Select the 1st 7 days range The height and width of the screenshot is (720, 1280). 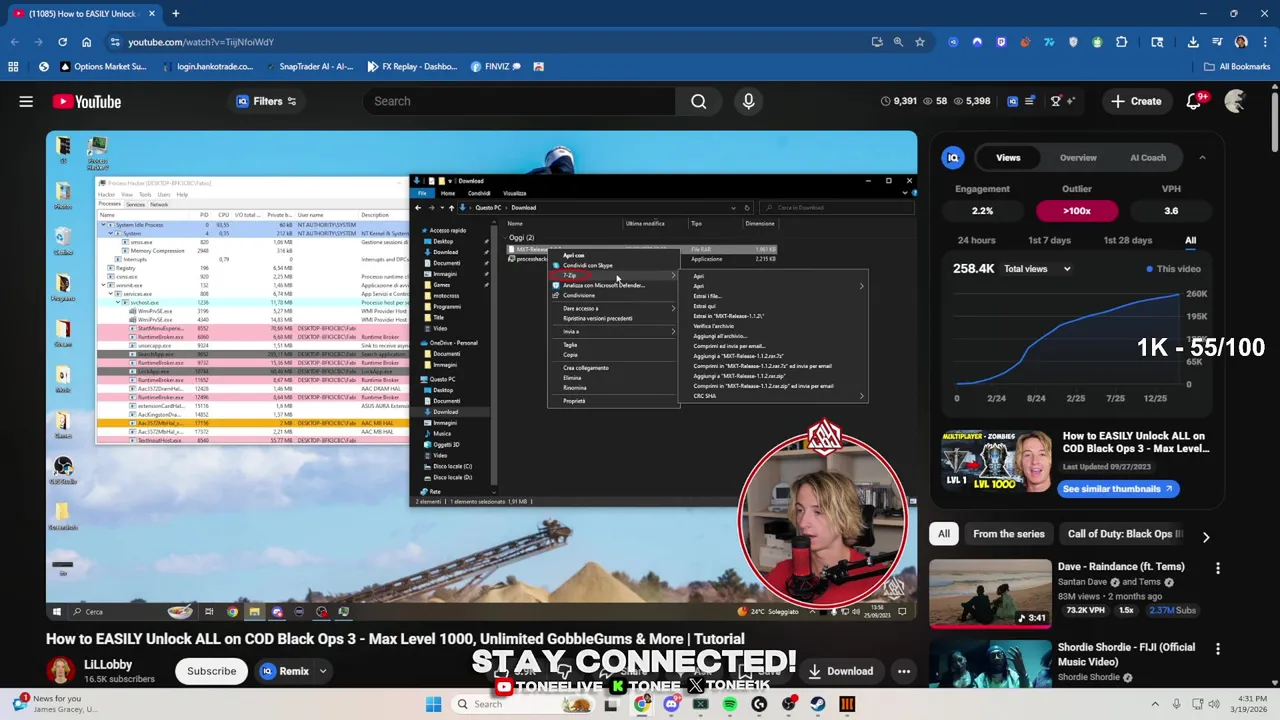pyautogui.click(x=1049, y=240)
